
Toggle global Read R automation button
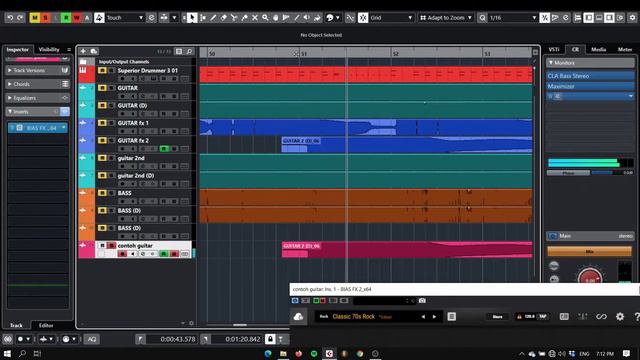click(x=66, y=18)
